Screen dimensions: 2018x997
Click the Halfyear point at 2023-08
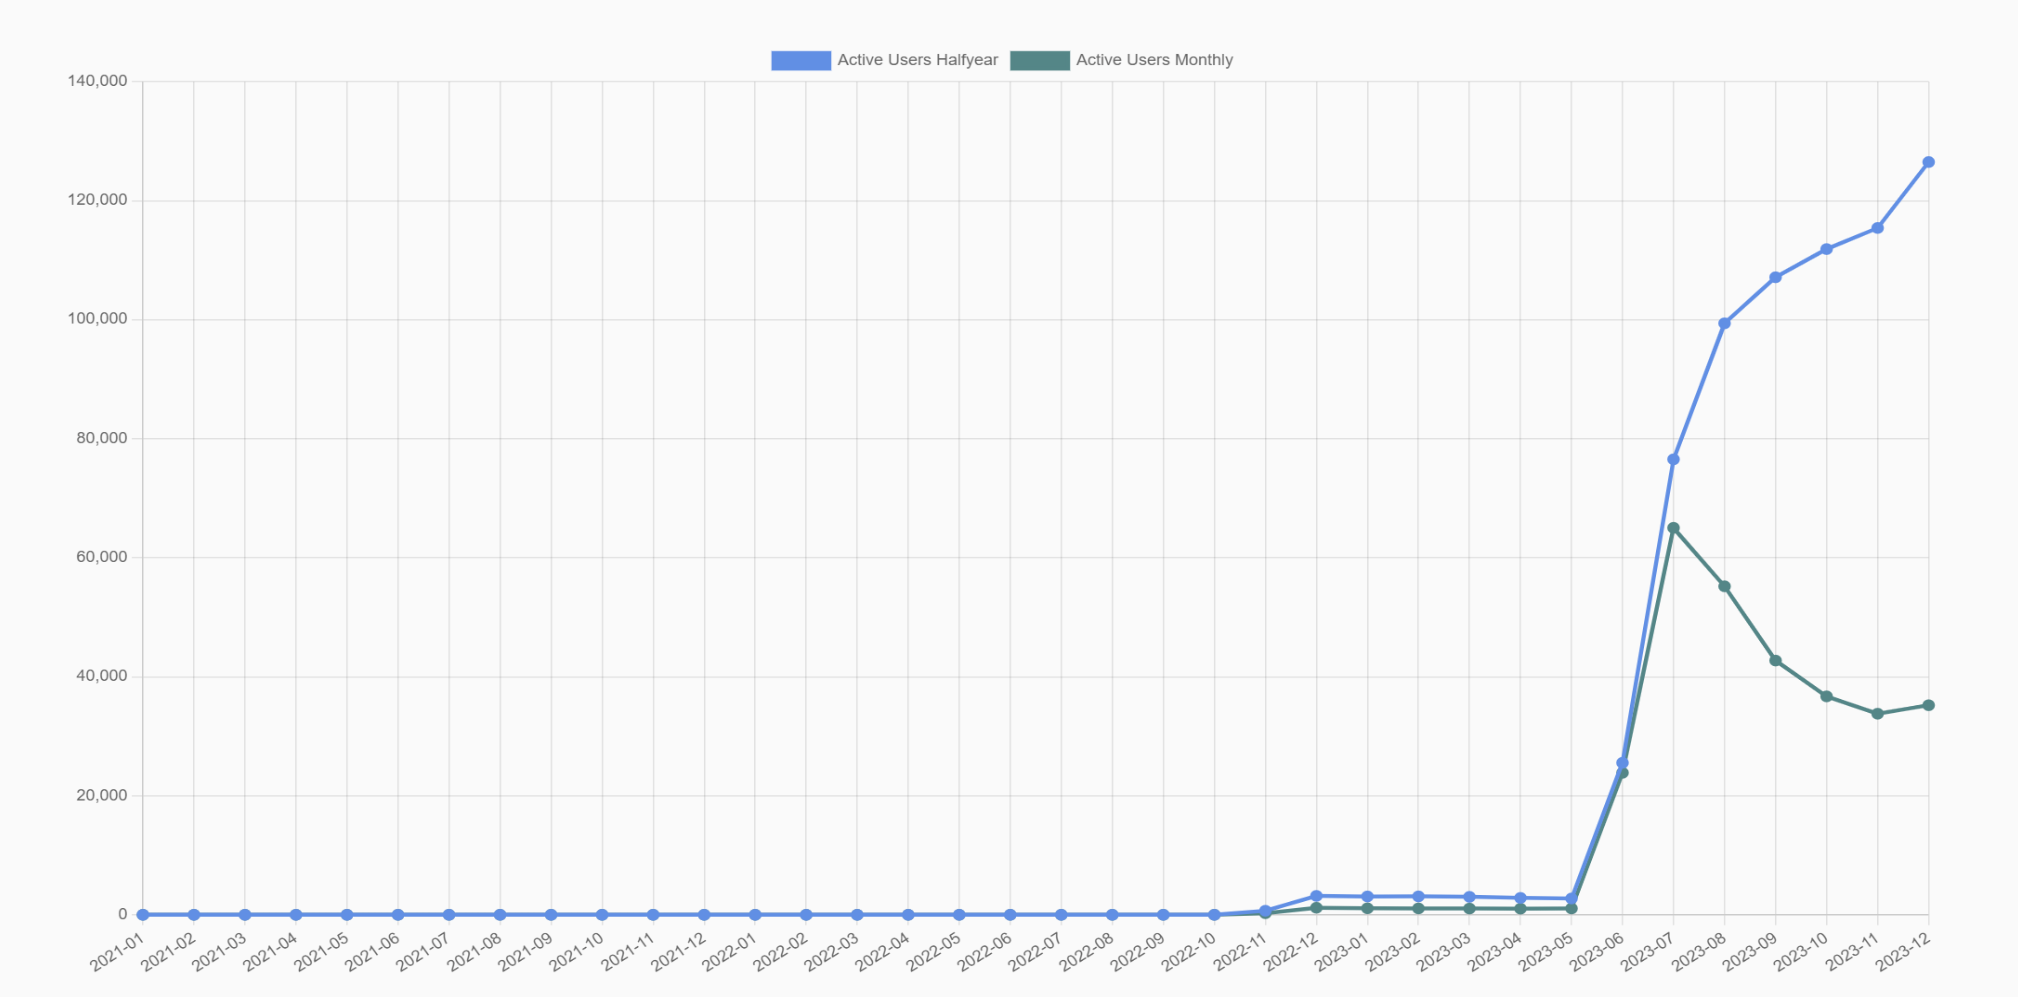pyautogui.click(x=1724, y=323)
